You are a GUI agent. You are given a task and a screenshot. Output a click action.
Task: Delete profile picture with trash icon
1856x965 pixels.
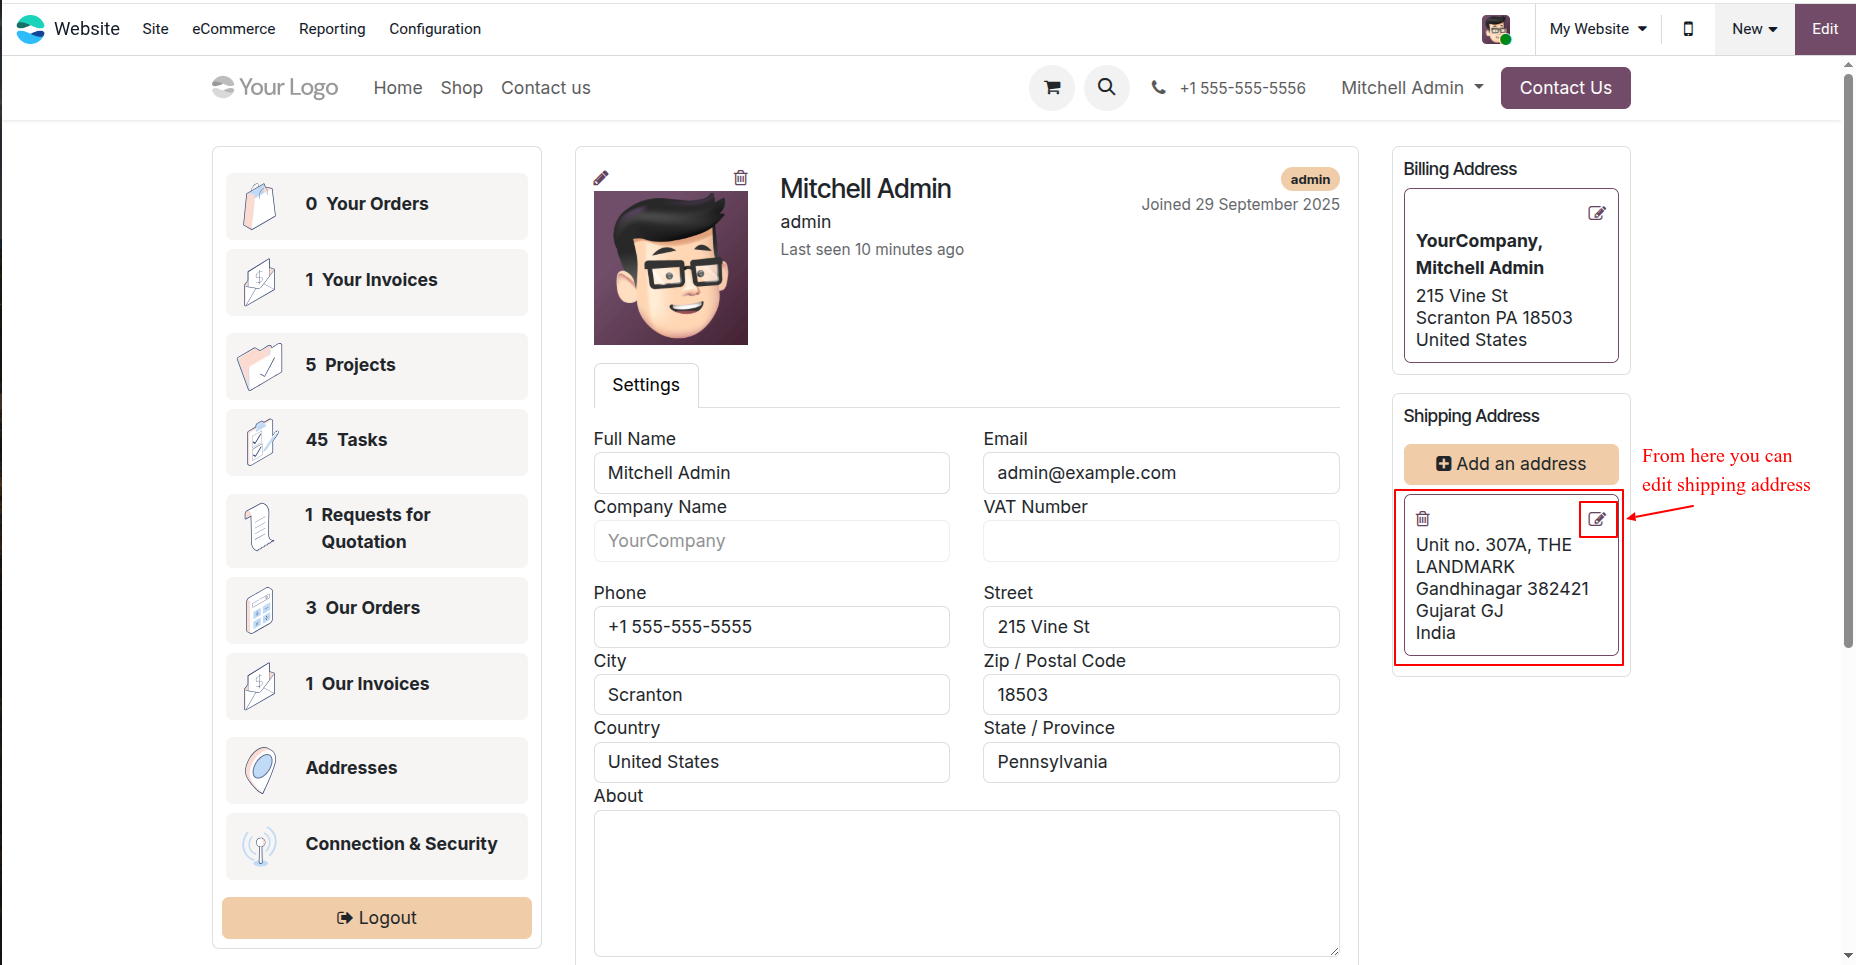741,178
